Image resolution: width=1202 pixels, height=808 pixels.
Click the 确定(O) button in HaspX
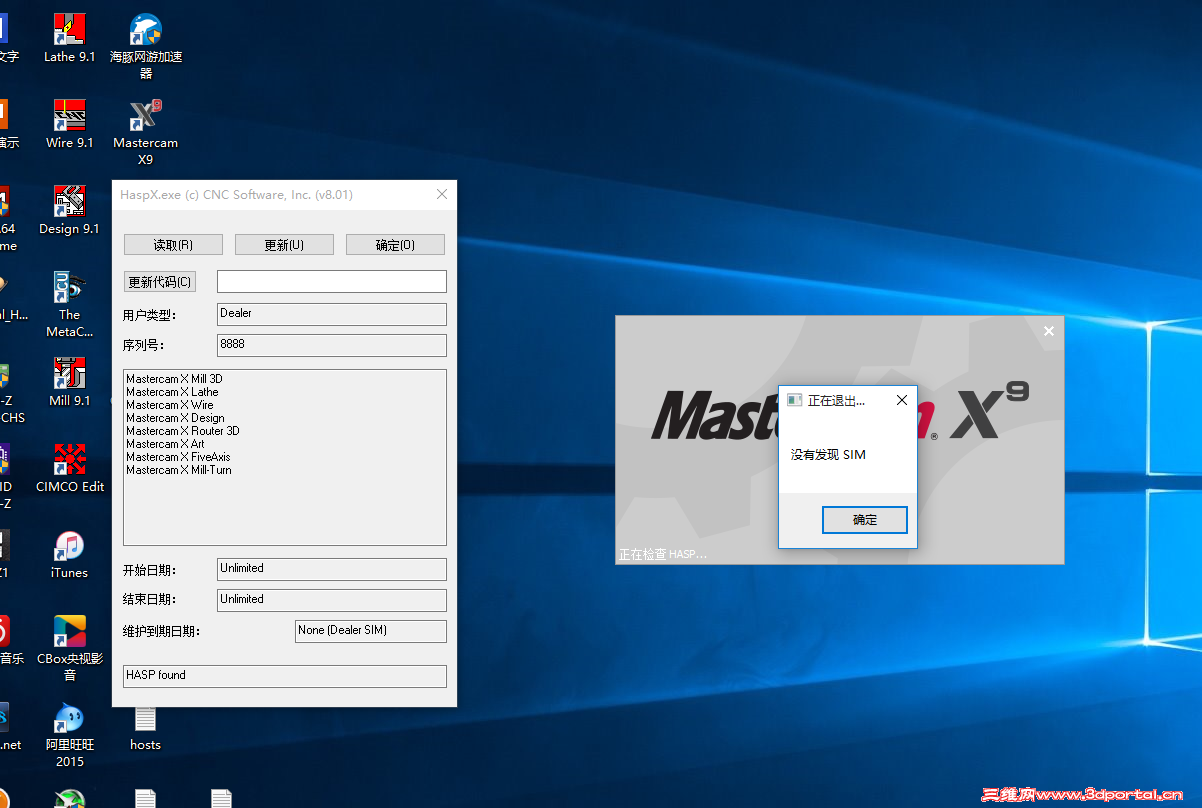pyautogui.click(x=395, y=245)
